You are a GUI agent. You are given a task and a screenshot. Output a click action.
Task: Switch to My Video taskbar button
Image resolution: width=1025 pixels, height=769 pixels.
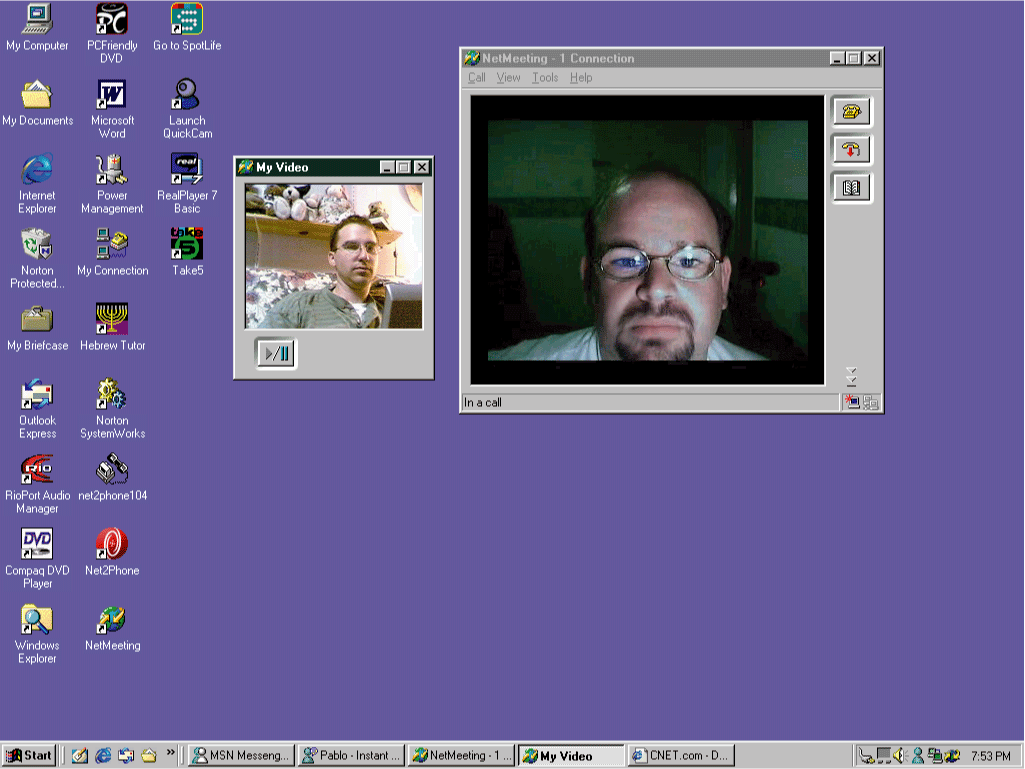pos(571,755)
